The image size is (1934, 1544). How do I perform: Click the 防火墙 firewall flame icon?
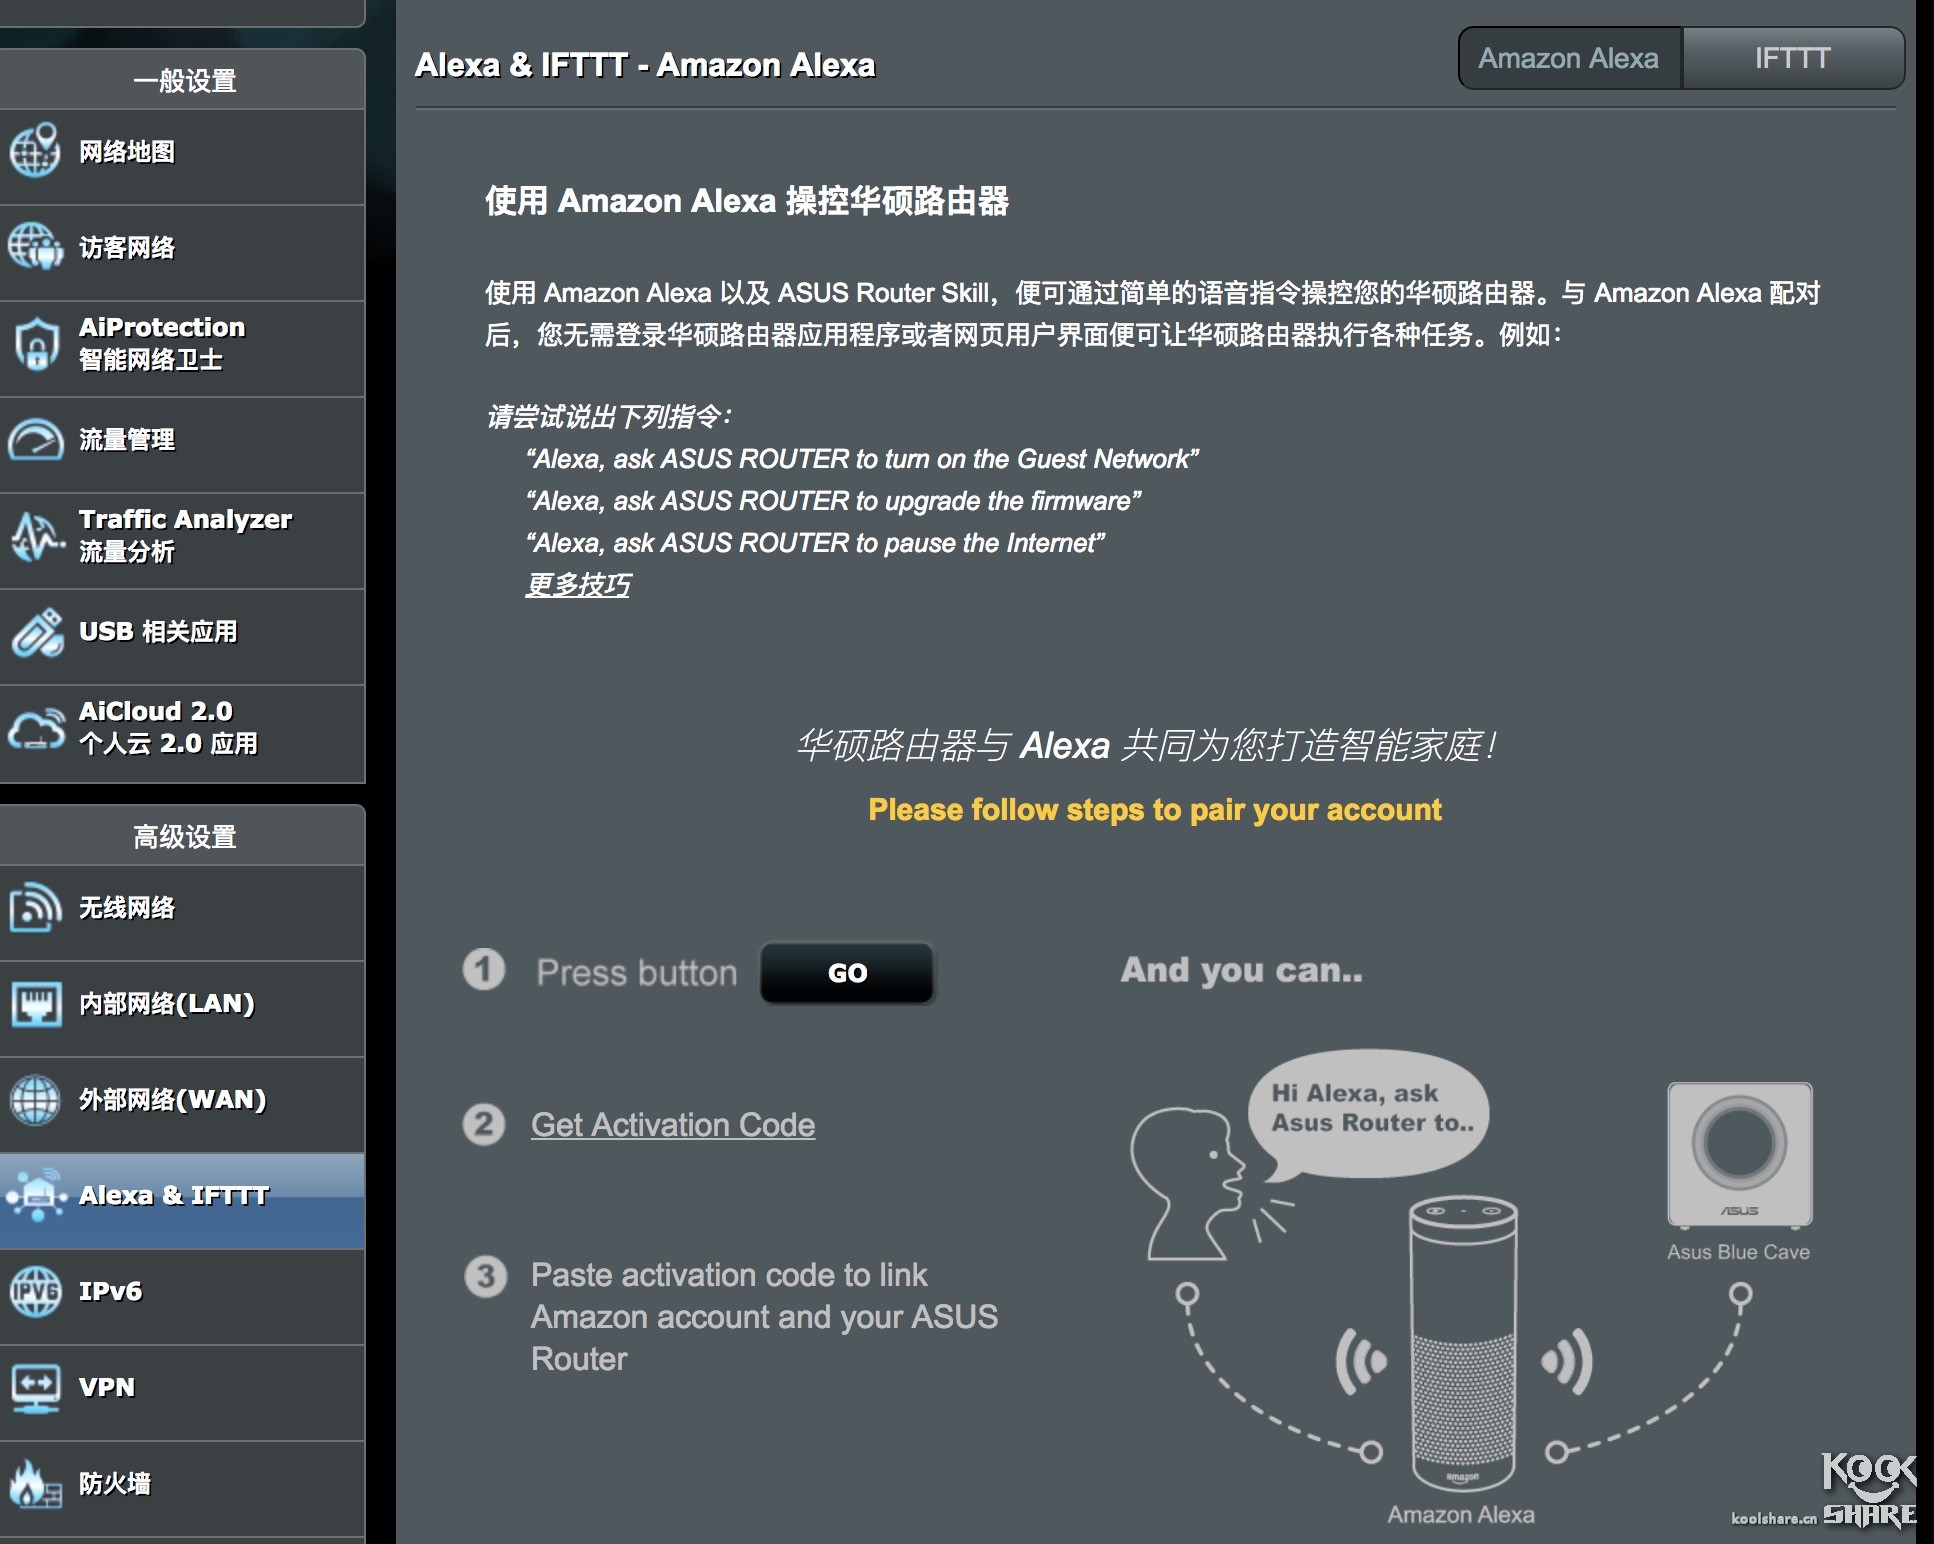click(36, 1483)
